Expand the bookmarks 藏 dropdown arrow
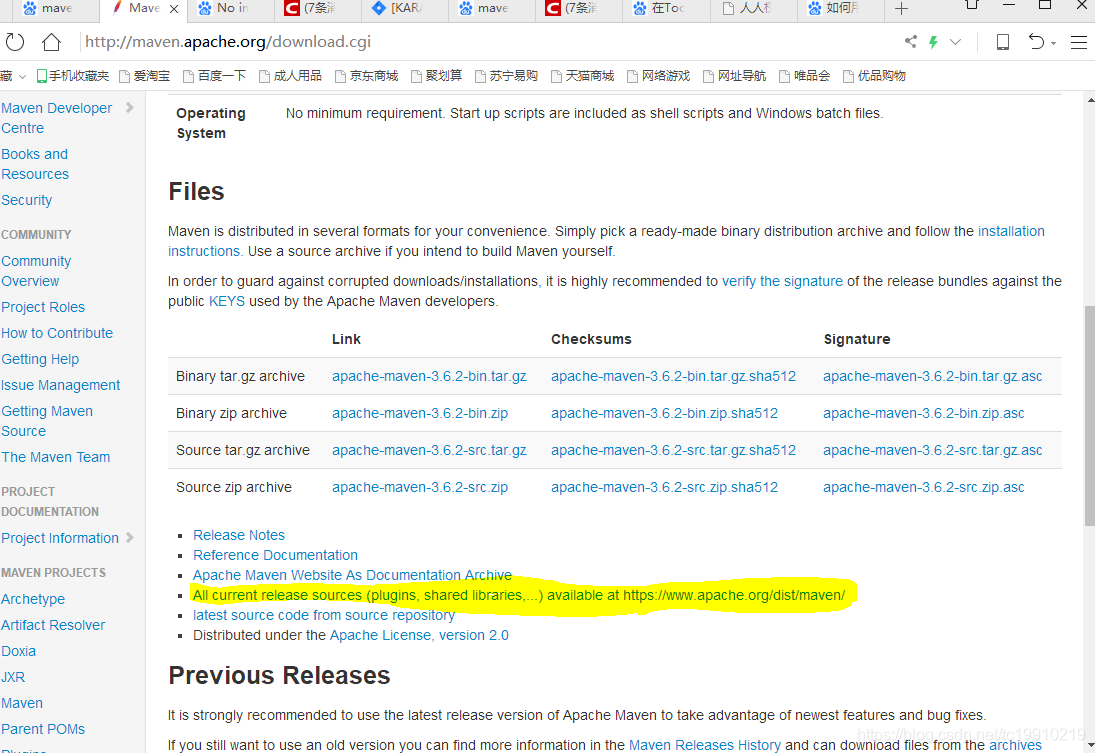This screenshot has width=1095, height=753. pos(22,76)
